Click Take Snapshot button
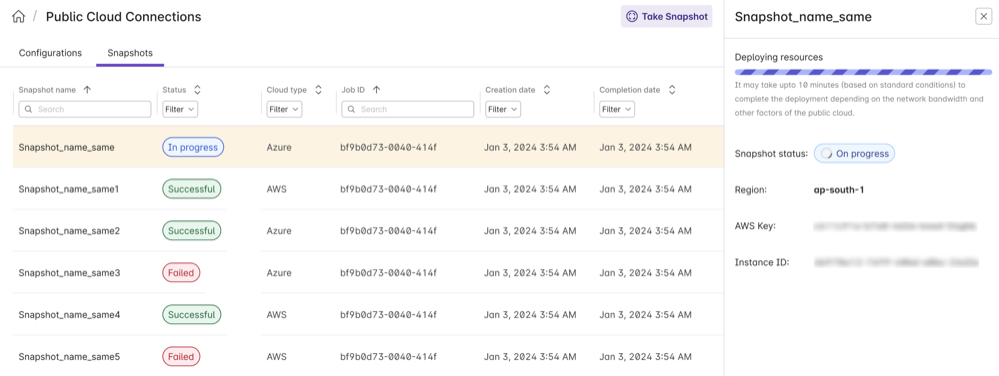The width and height of the screenshot is (999, 376). (x=666, y=17)
